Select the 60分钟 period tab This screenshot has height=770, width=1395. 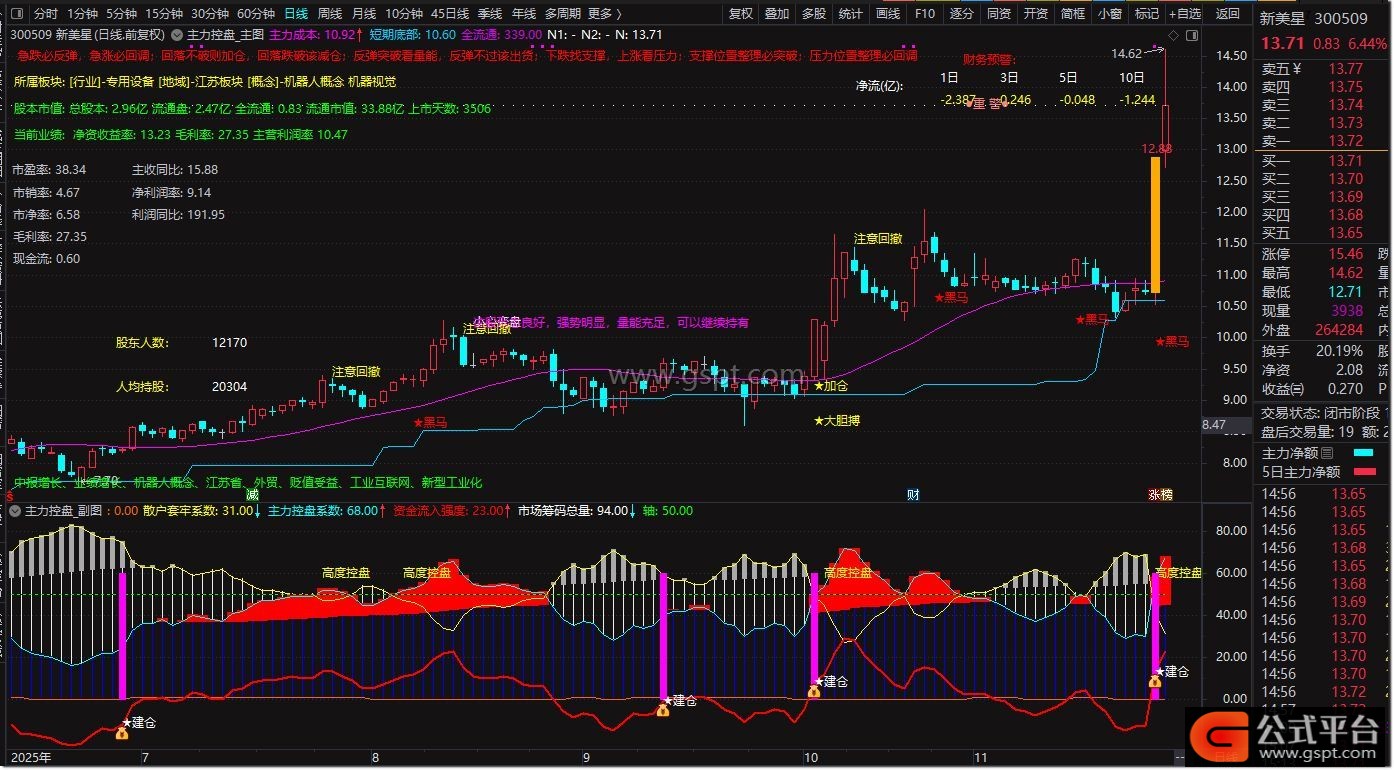pos(255,14)
